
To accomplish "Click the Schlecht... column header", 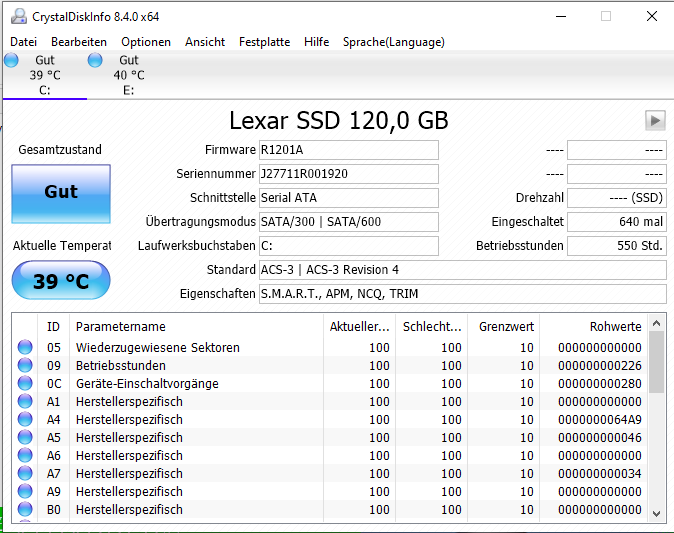I will [432, 327].
